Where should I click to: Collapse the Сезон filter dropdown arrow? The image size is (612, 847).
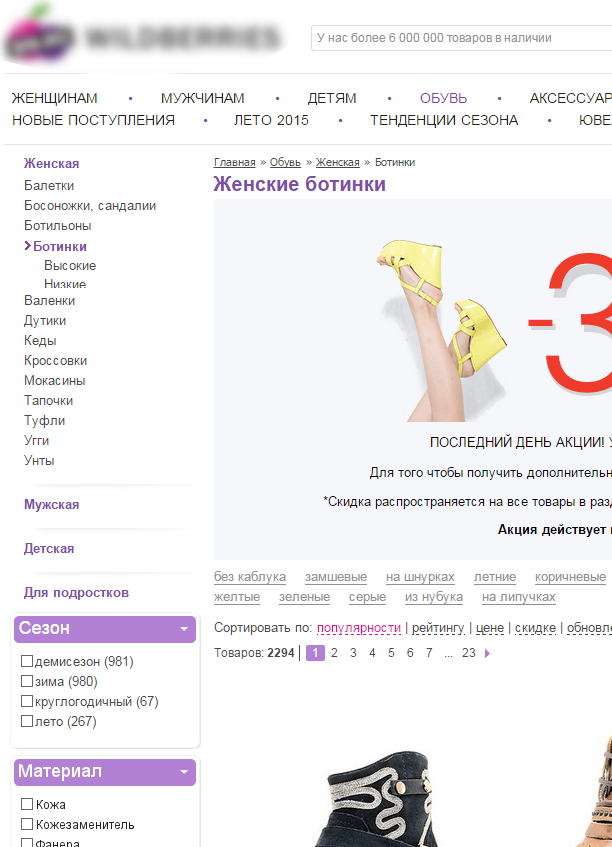pos(184,629)
